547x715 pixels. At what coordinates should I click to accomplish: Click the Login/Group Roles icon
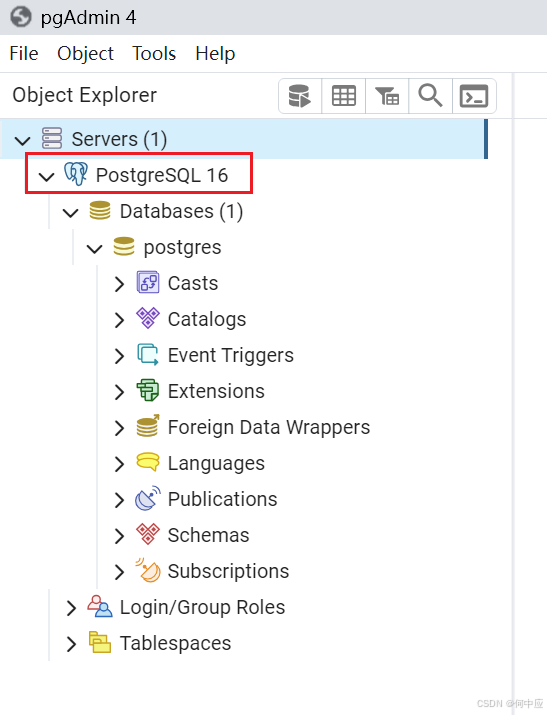pos(100,606)
